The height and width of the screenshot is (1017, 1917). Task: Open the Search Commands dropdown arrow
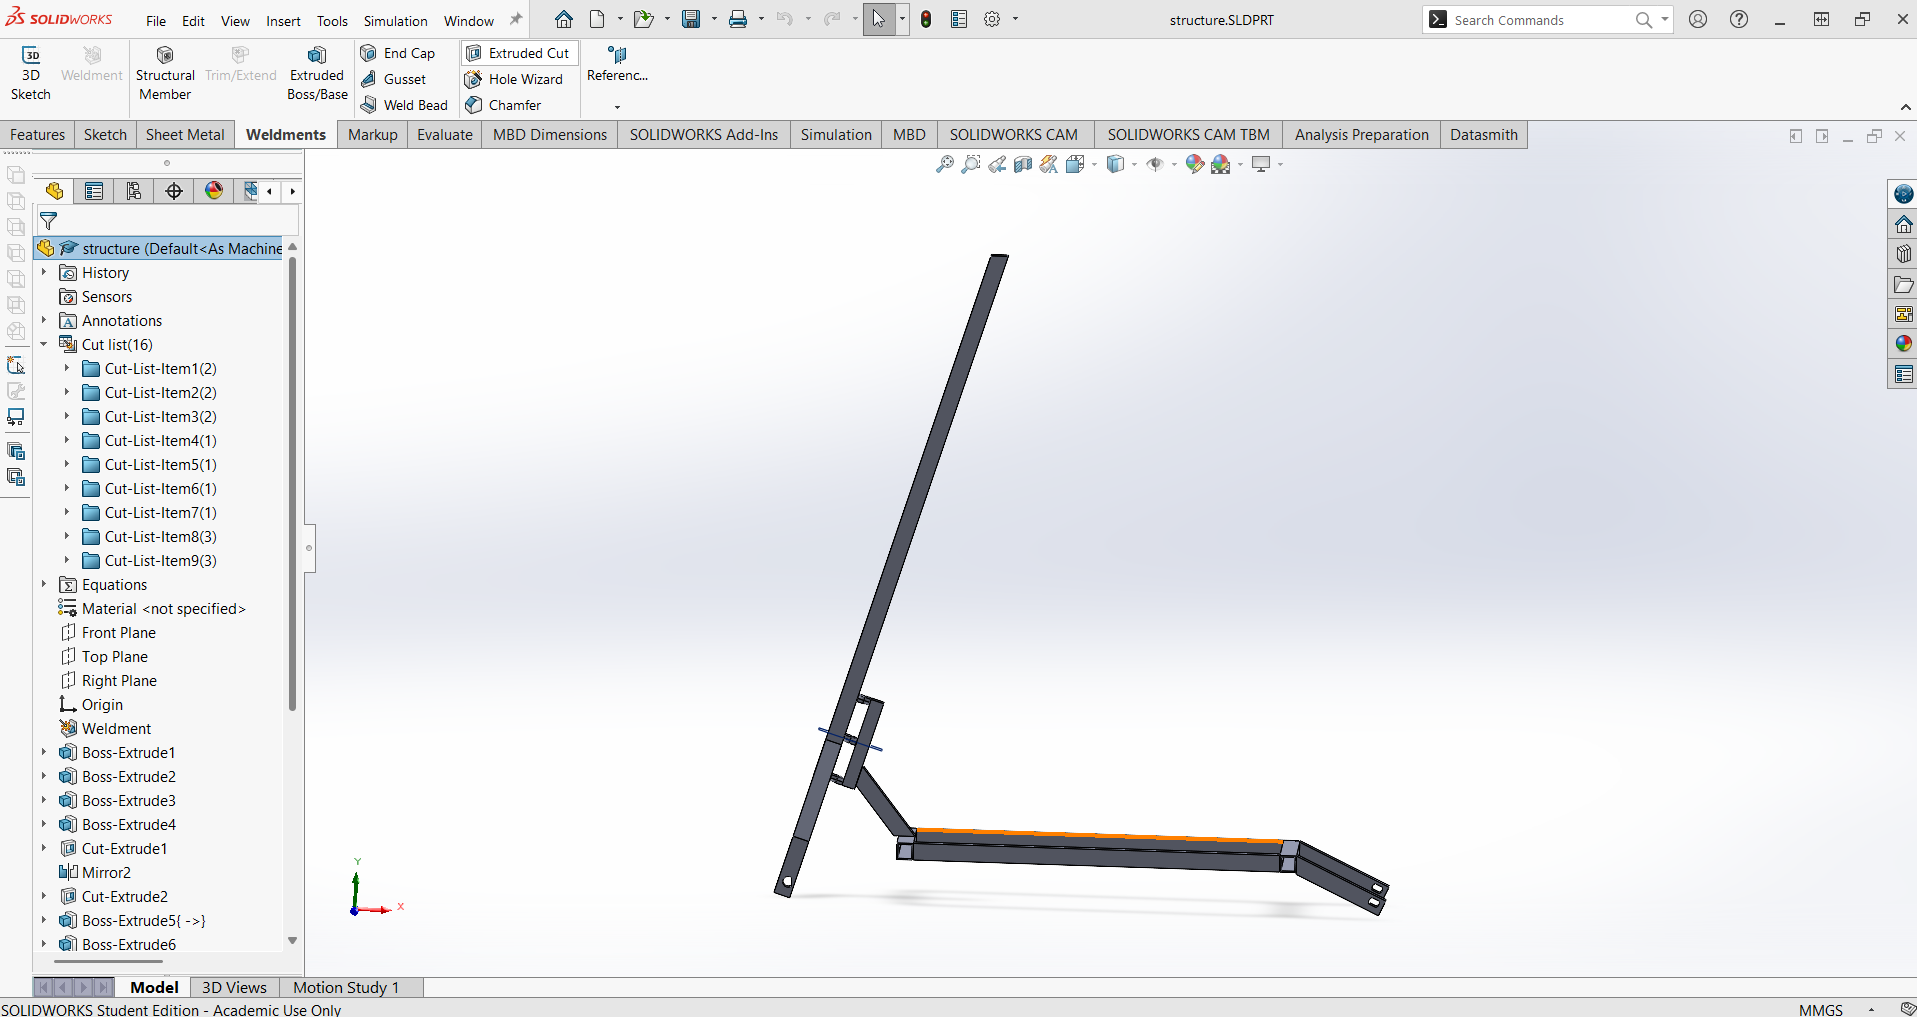[x=1665, y=19]
